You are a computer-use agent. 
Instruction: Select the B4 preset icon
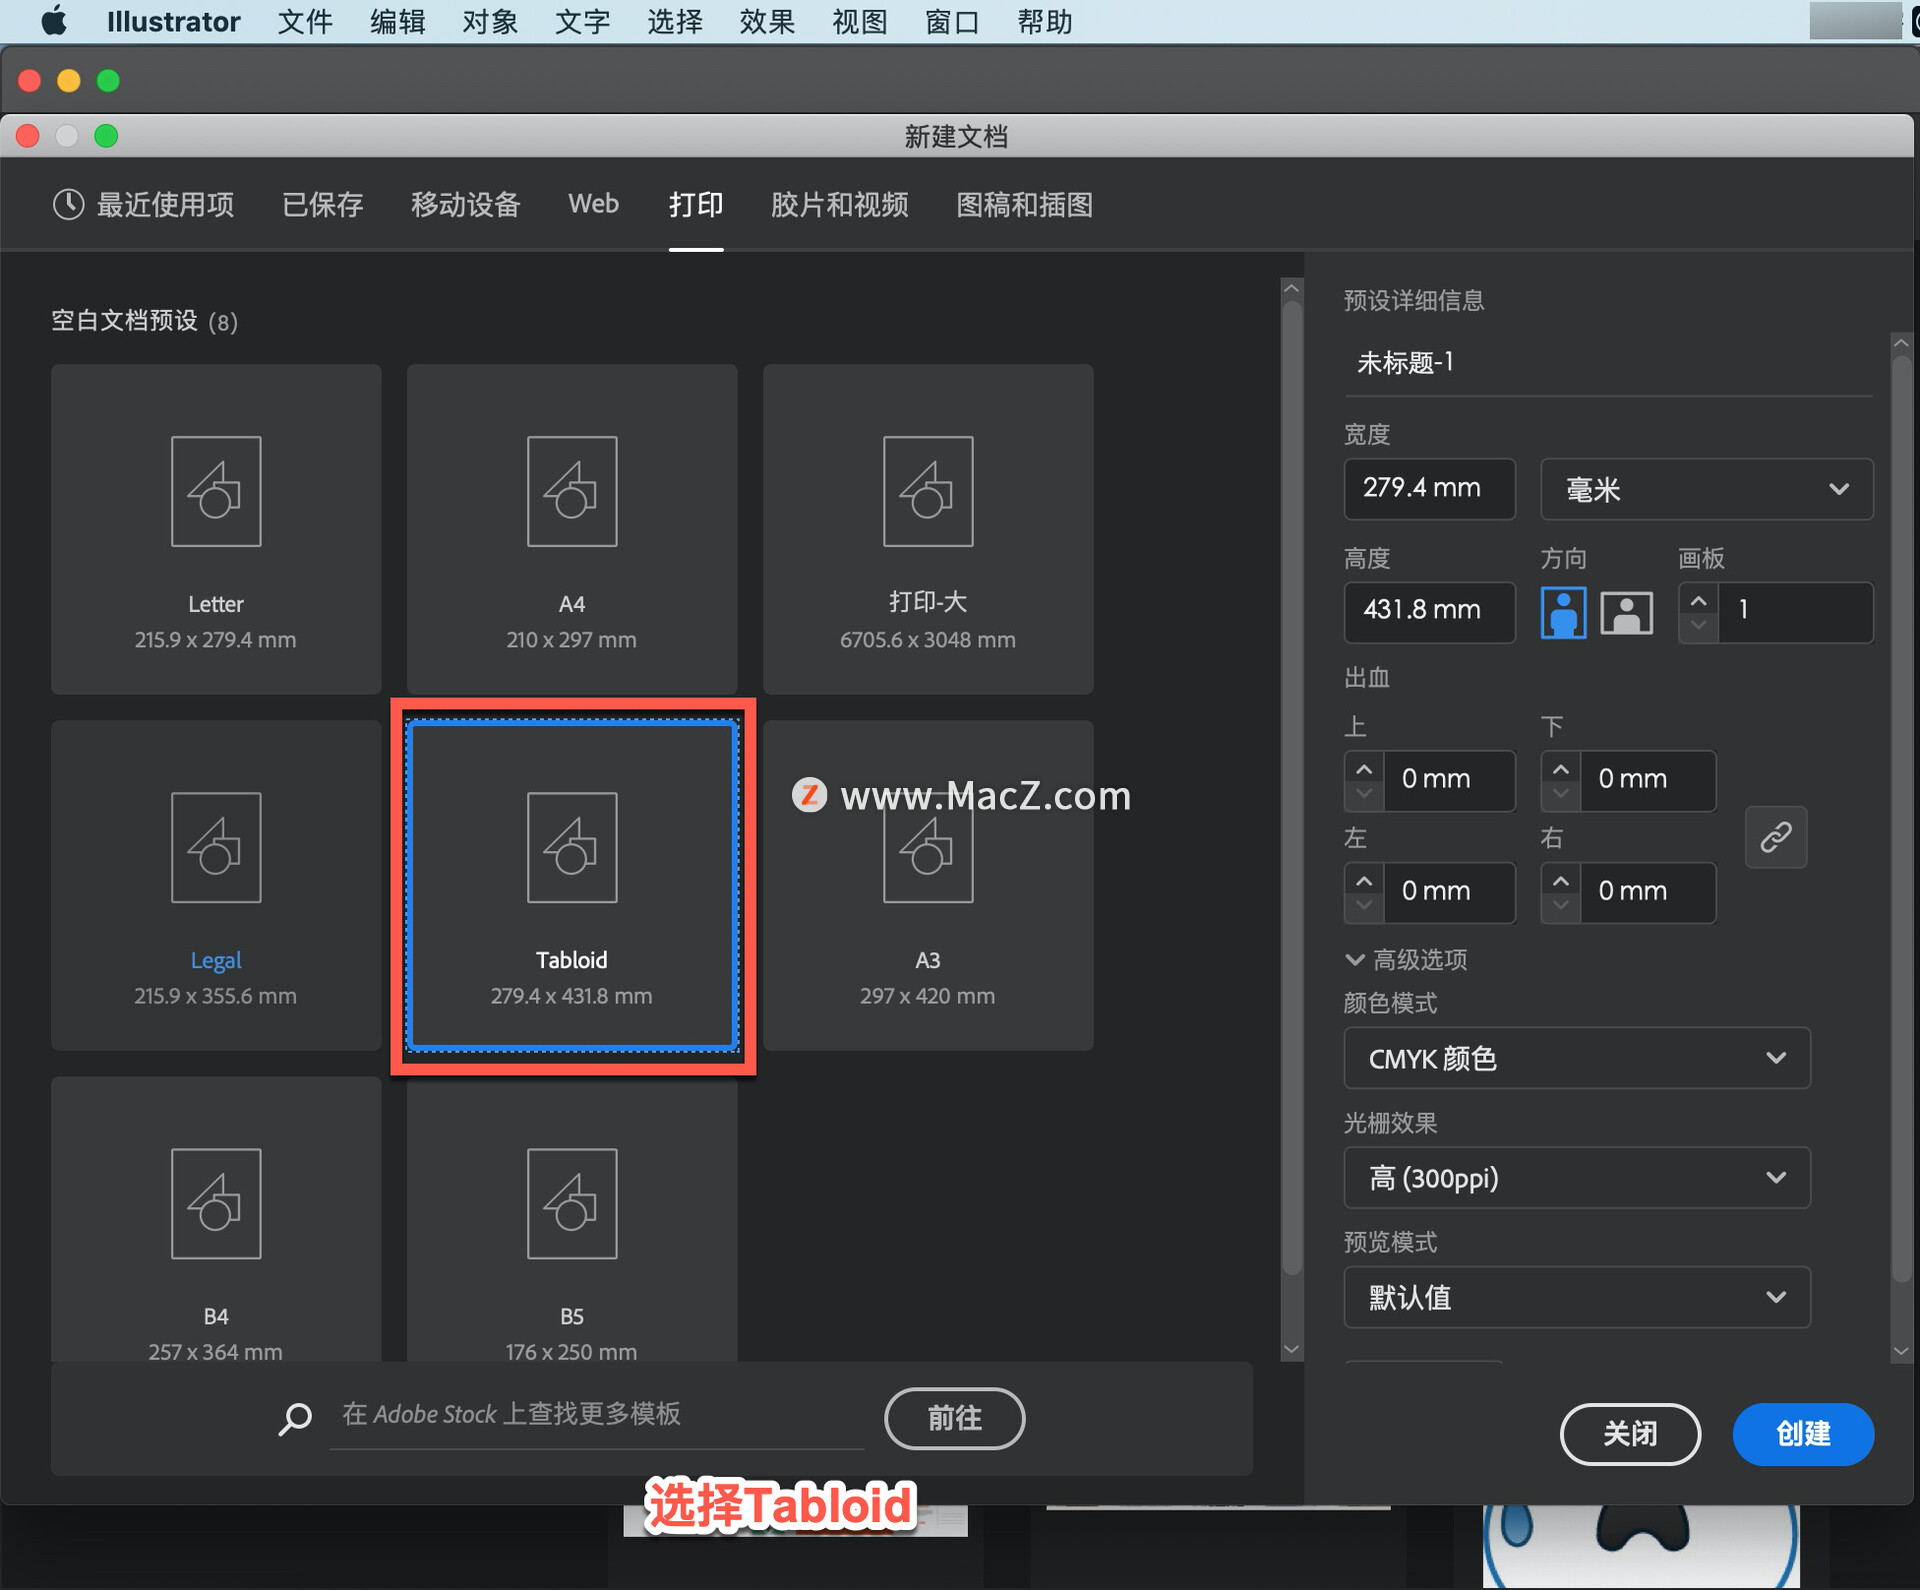pos(216,1203)
